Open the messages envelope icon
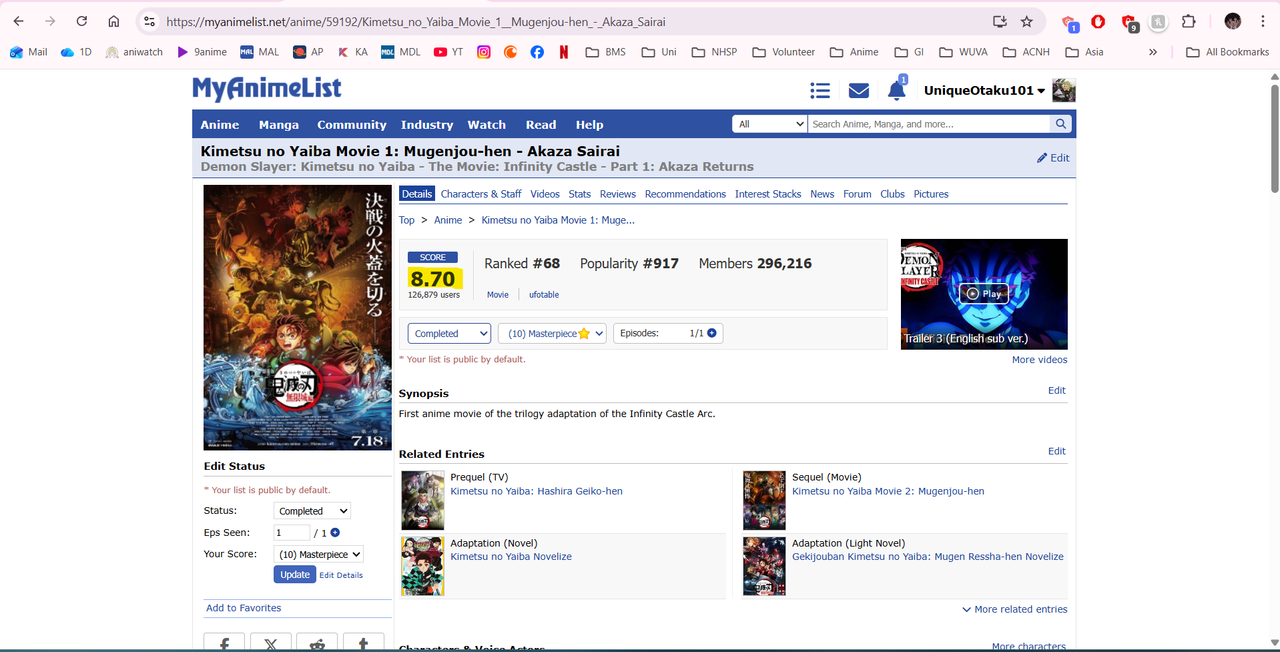Viewport: 1280px width, 652px height. 858,91
